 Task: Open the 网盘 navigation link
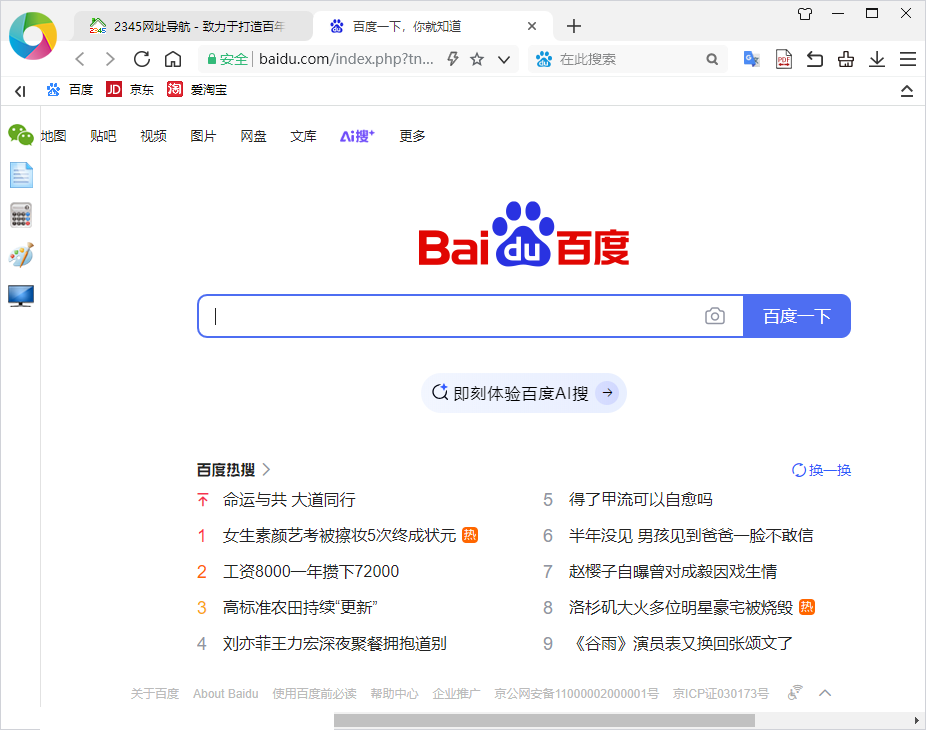(x=253, y=136)
